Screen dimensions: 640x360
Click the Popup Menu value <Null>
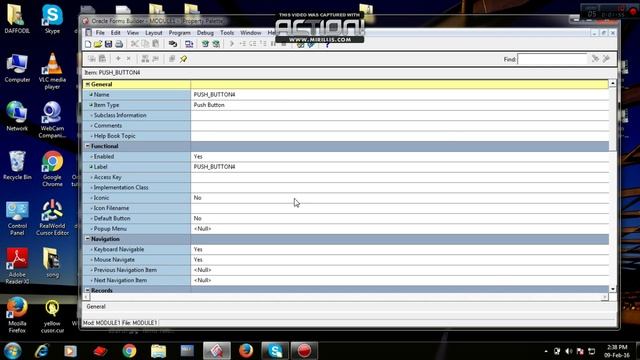coord(202,229)
